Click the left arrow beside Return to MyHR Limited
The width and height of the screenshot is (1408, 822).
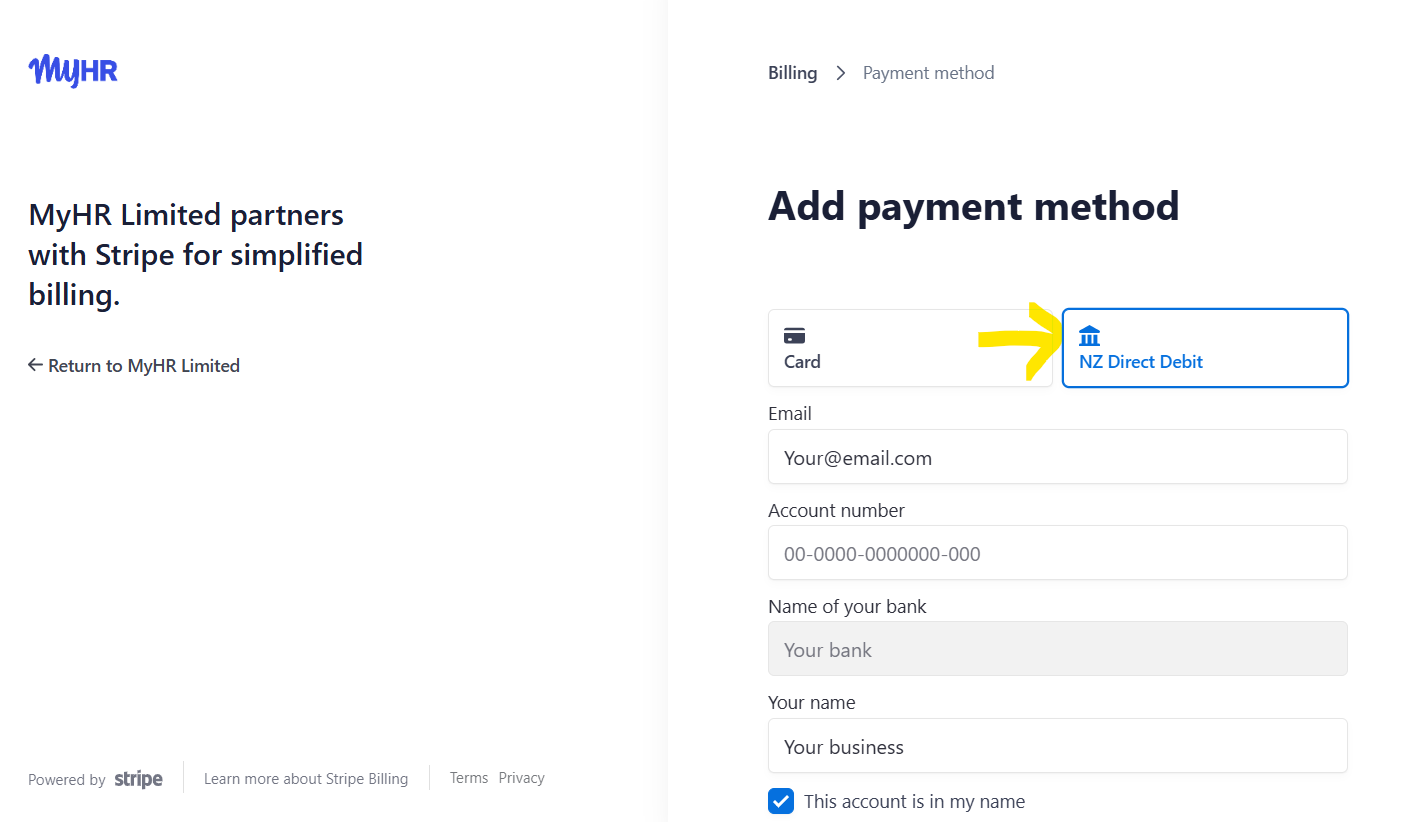point(34,365)
